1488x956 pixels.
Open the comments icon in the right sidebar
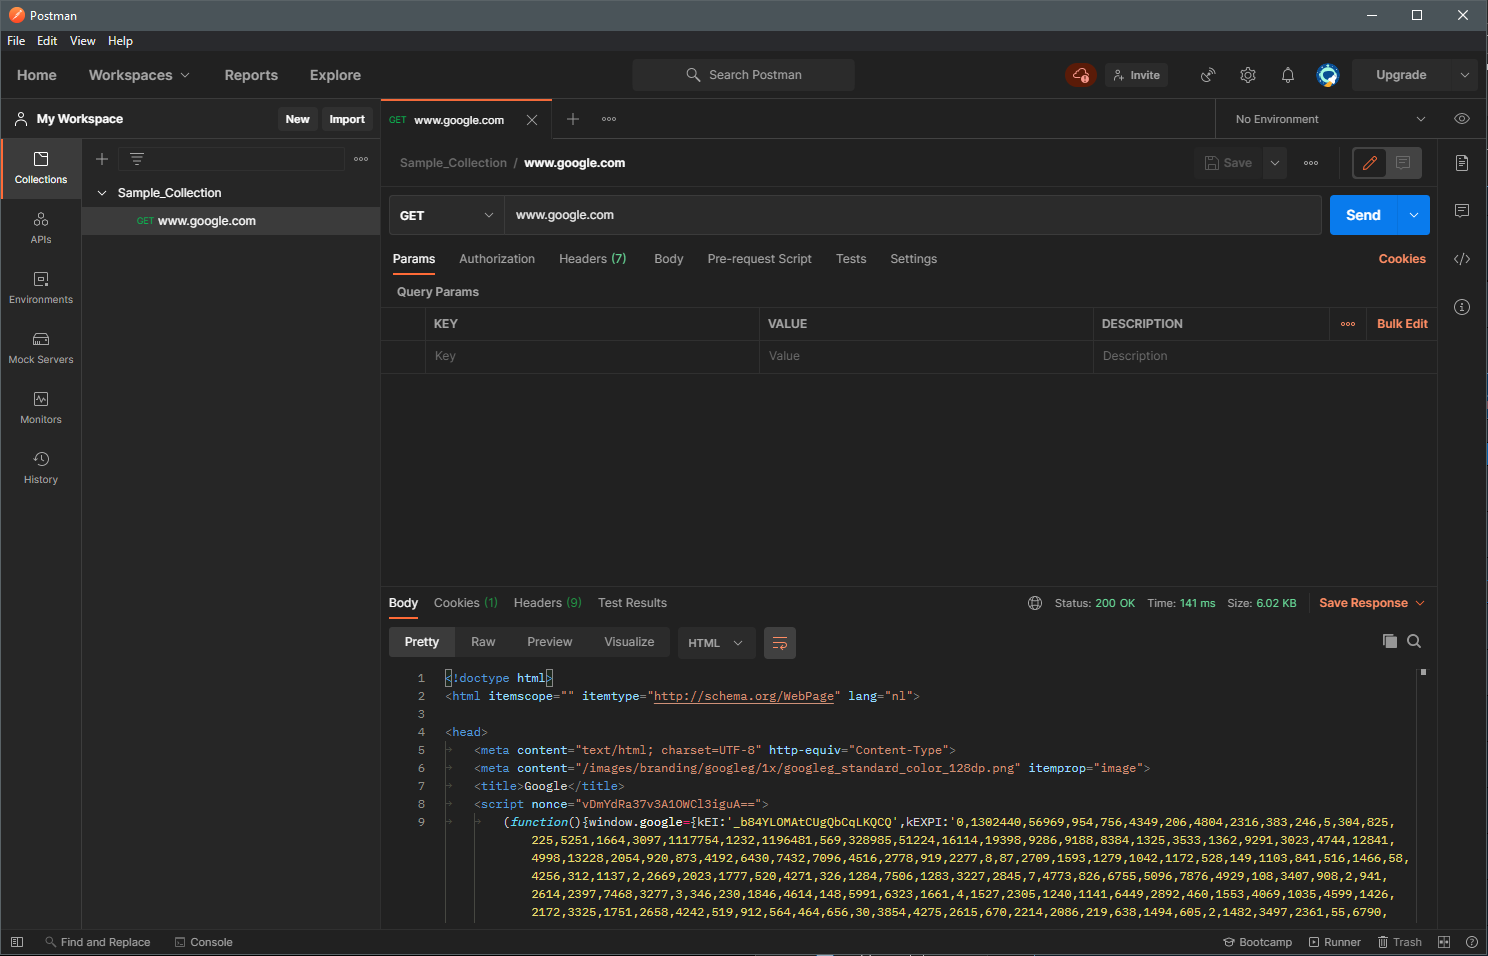click(x=1462, y=211)
